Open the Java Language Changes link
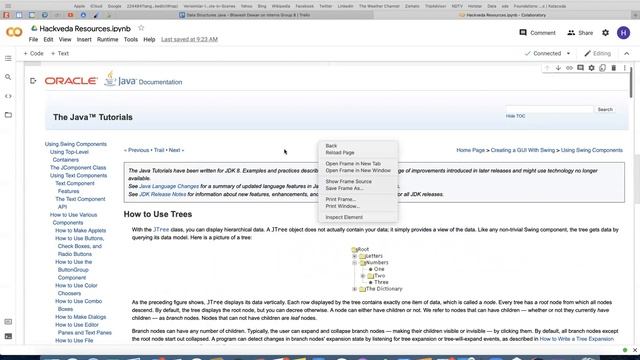Screen dimensions: 640x360 tap(169, 186)
